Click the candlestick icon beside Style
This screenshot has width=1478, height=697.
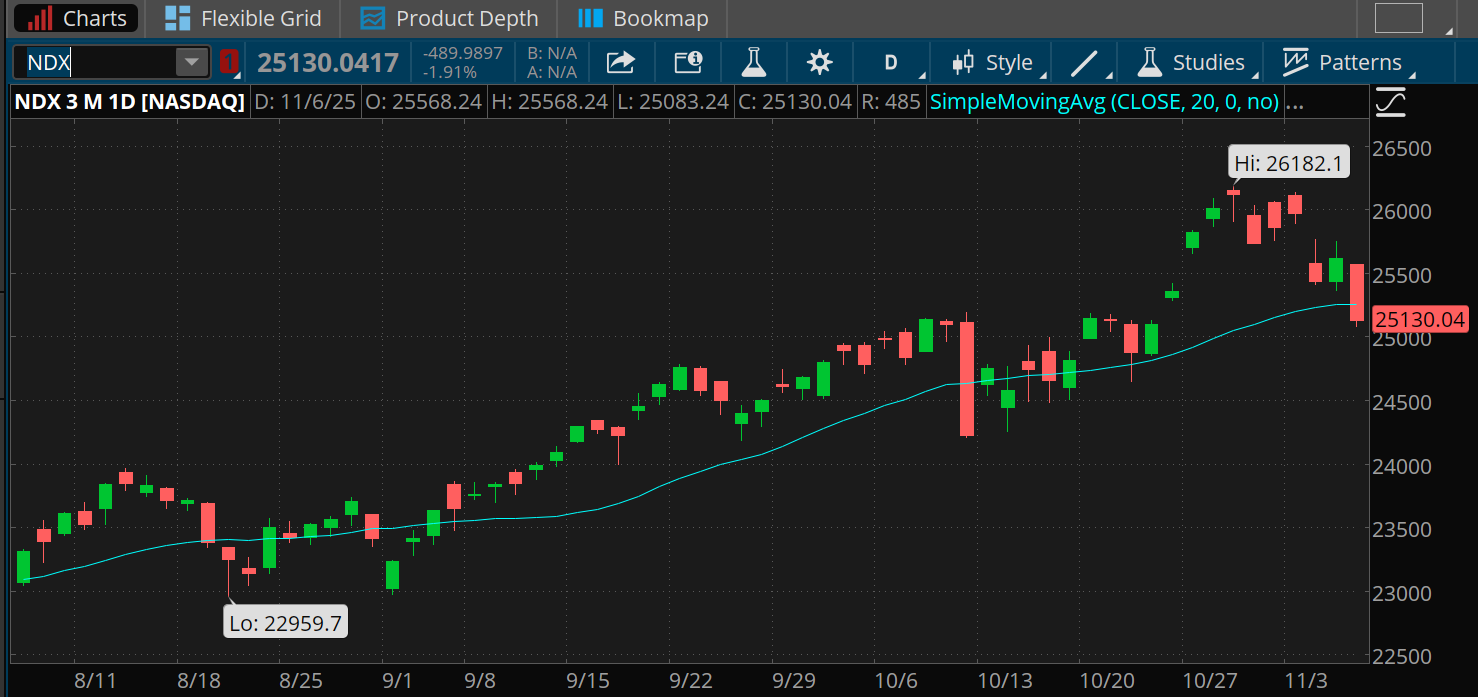click(x=962, y=61)
